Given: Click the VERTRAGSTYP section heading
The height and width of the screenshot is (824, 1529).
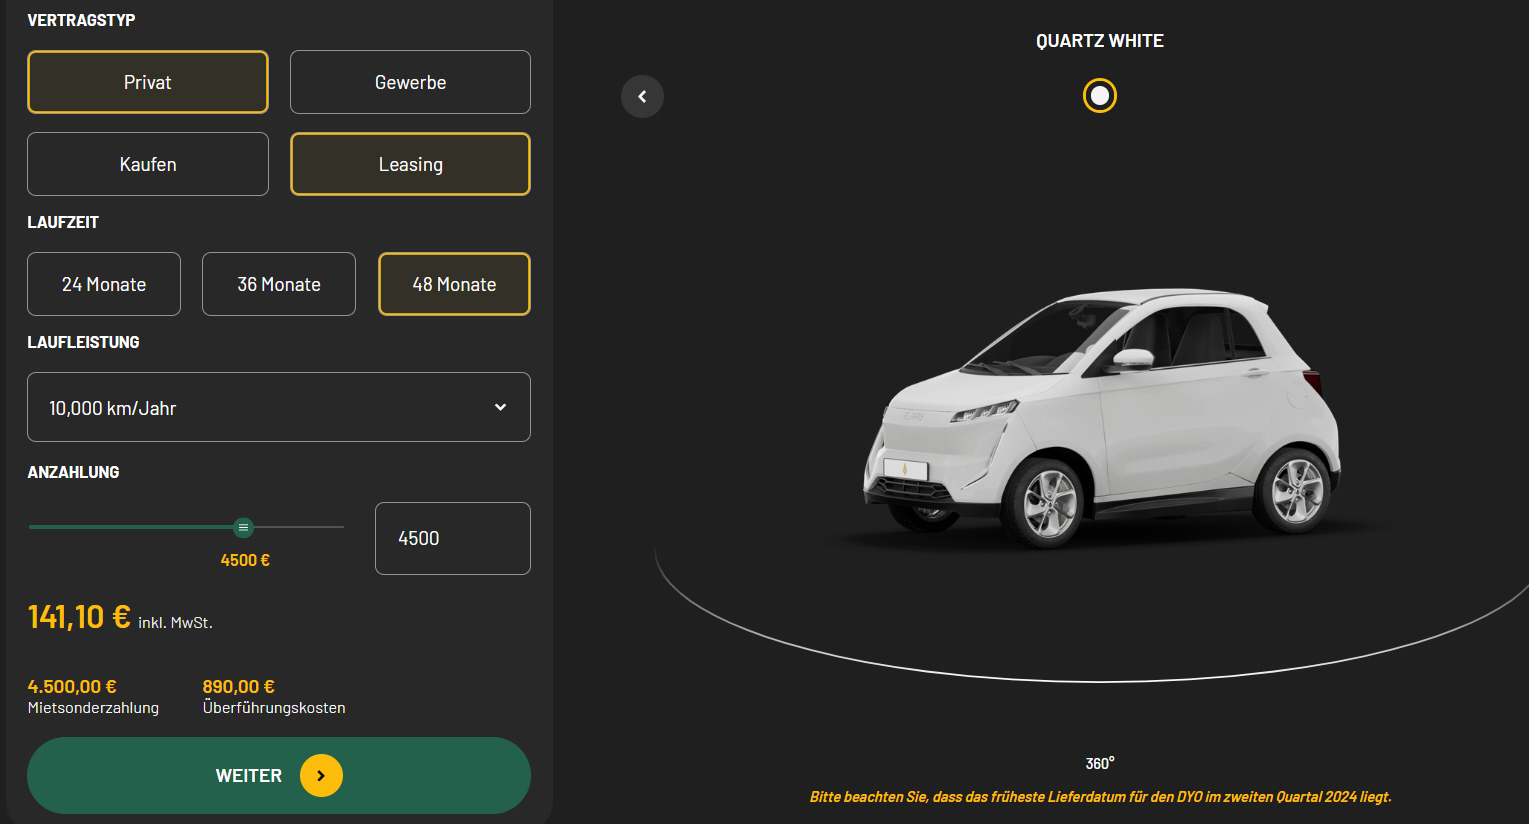Looking at the screenshot, I should point(81,20).
